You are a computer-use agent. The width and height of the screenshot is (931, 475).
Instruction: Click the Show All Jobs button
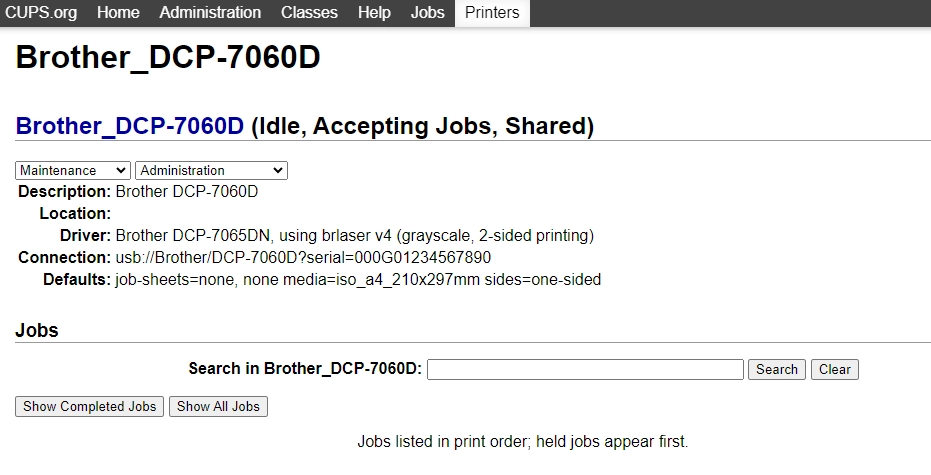[218, 406]
